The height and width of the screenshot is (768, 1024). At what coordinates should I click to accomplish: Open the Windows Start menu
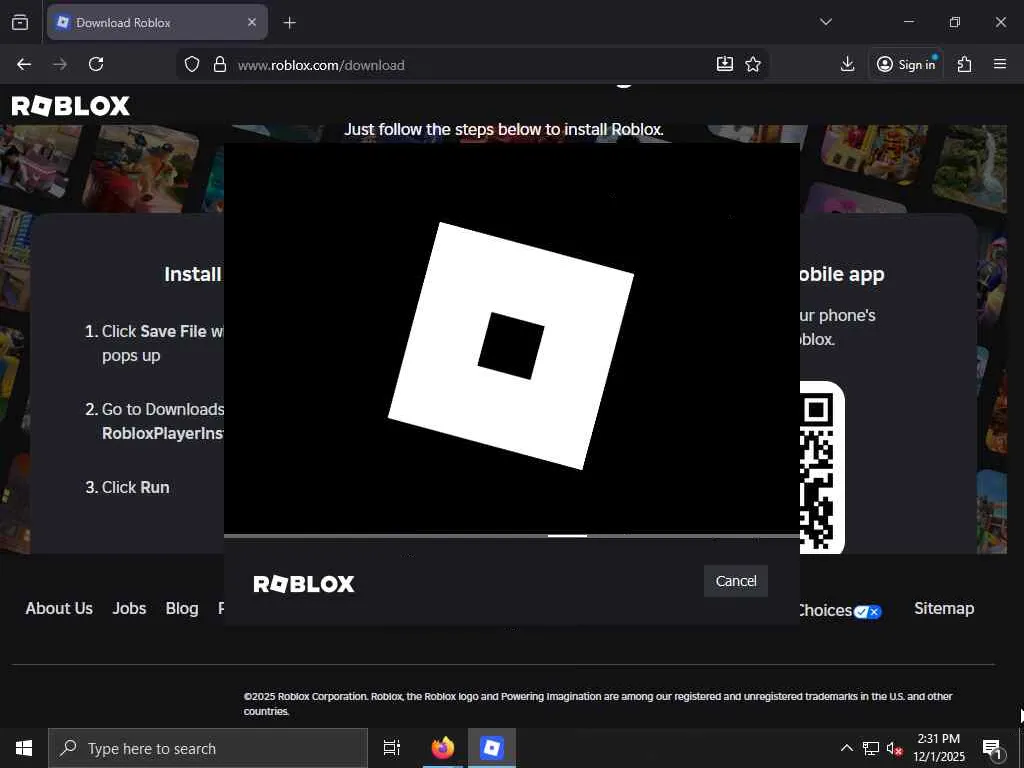click(24, 748)
